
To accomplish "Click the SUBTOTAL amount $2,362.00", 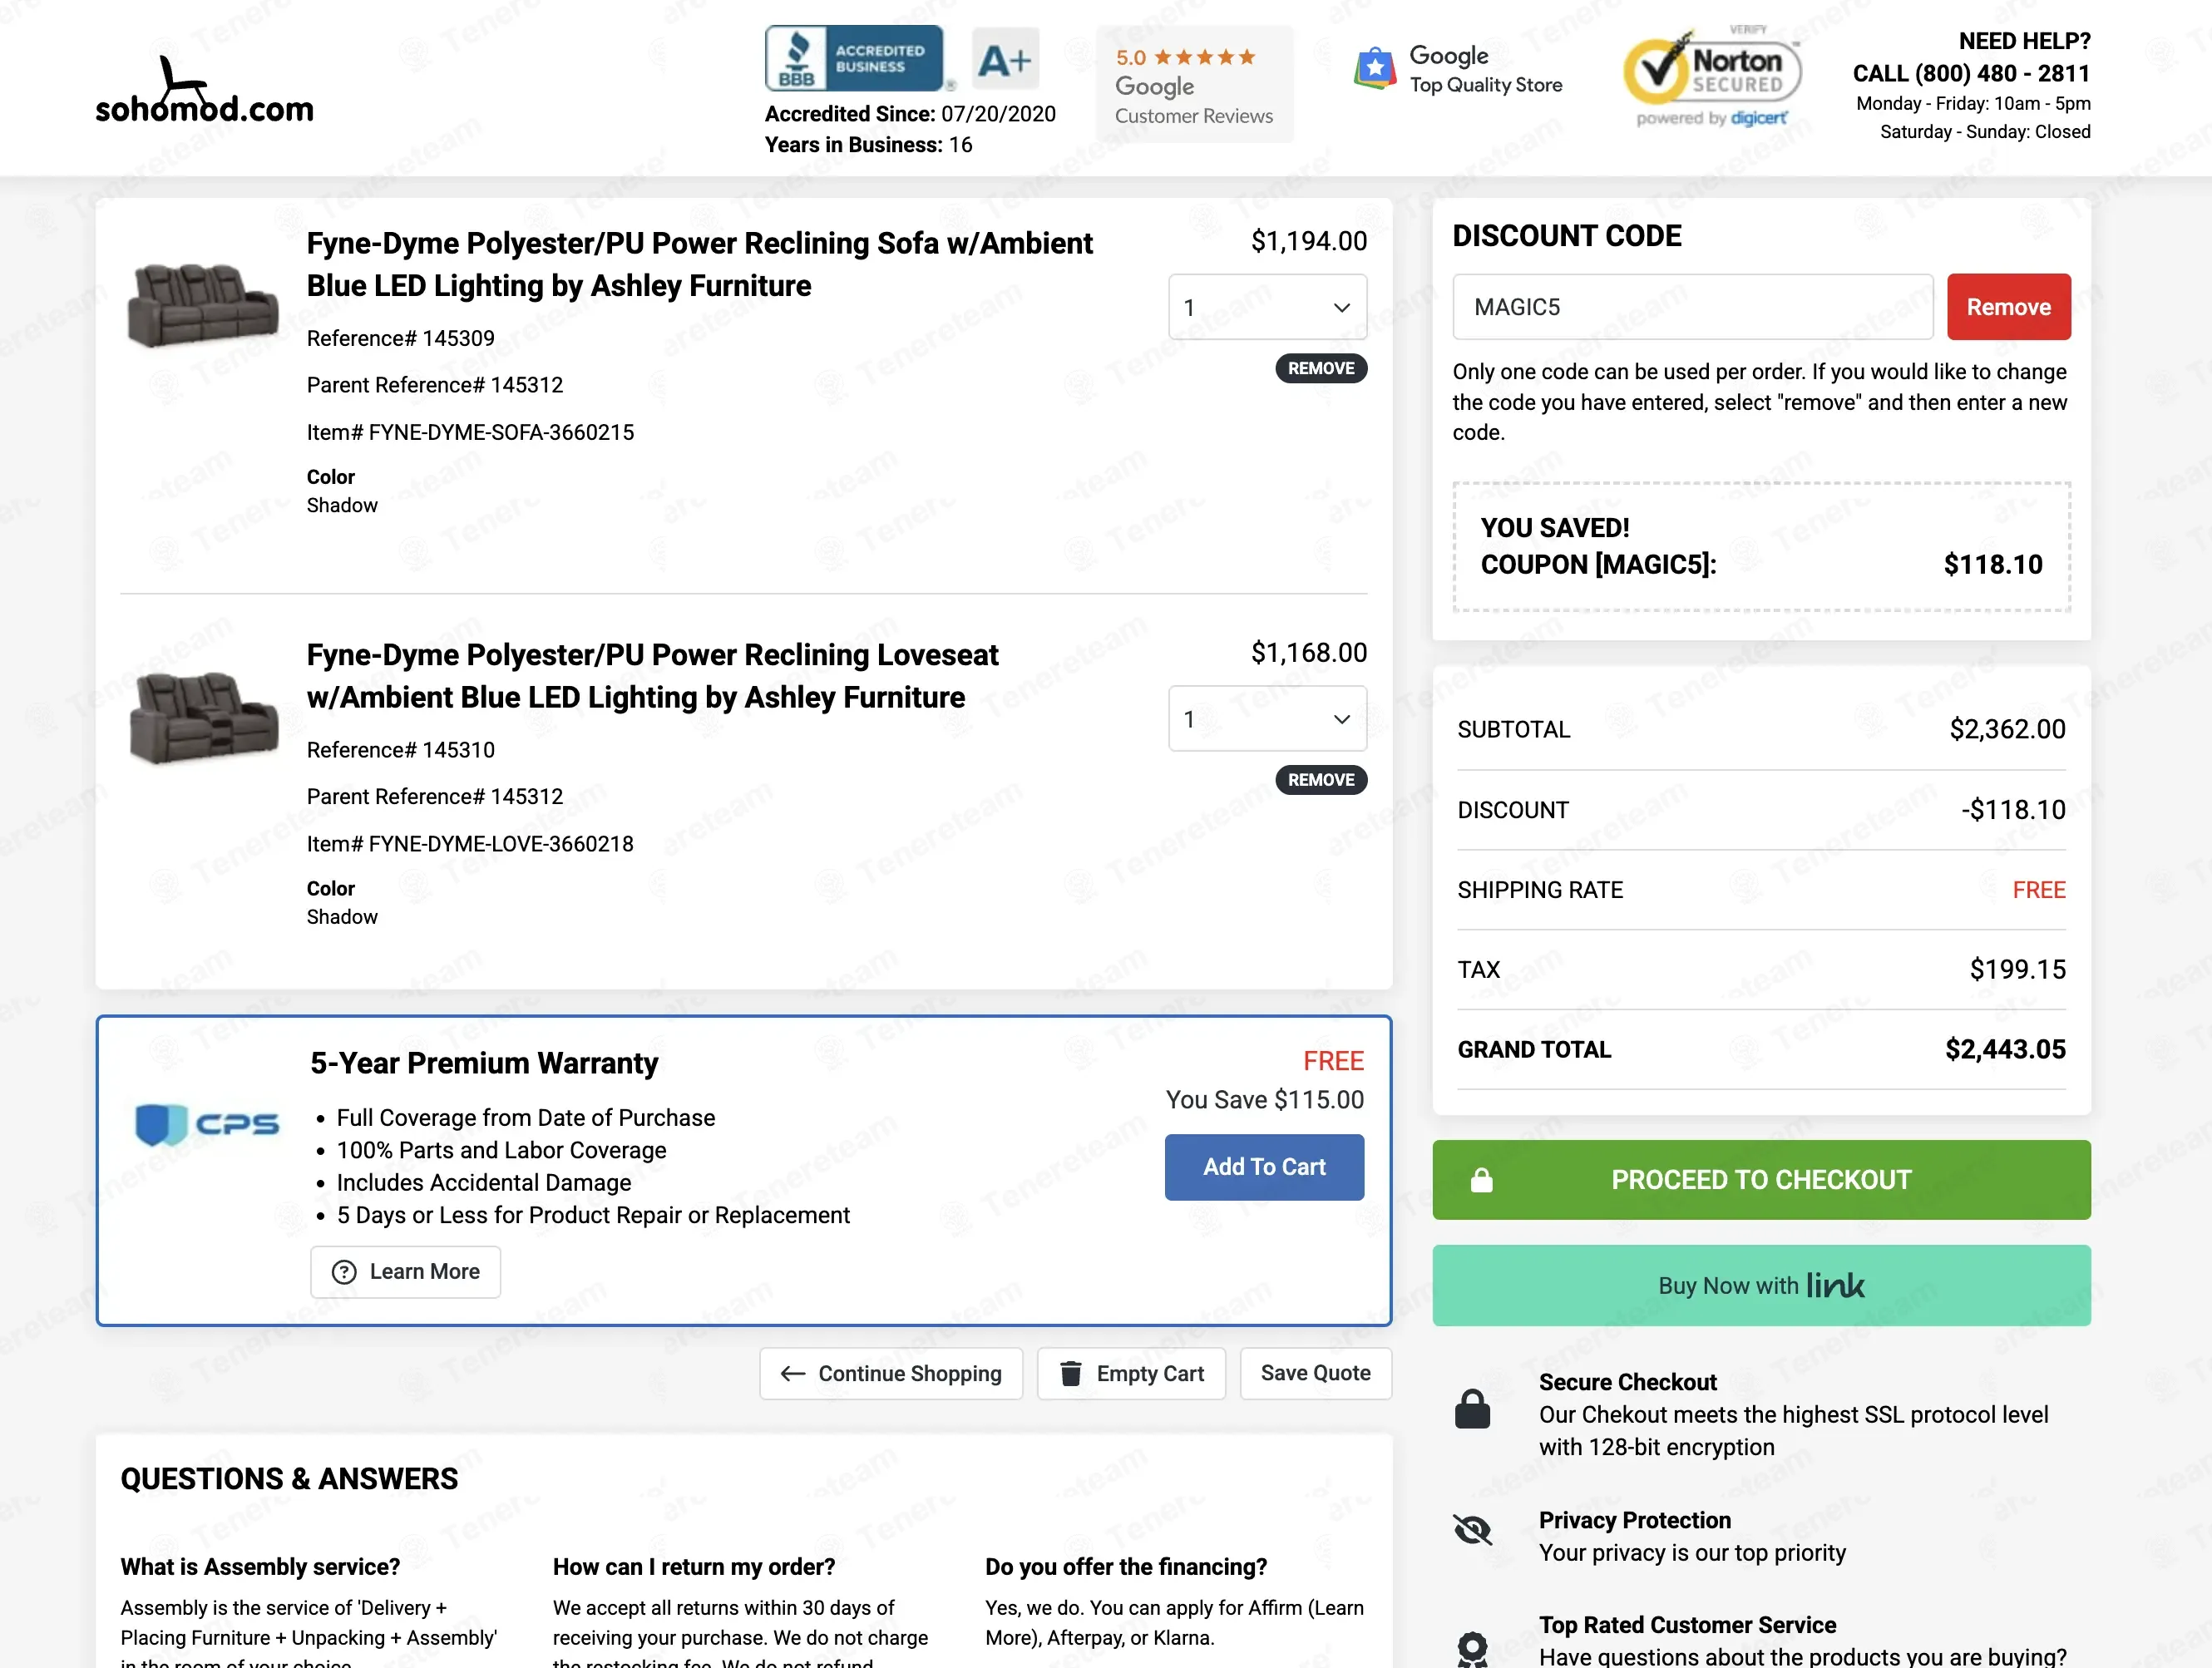I will (2007, 729).
